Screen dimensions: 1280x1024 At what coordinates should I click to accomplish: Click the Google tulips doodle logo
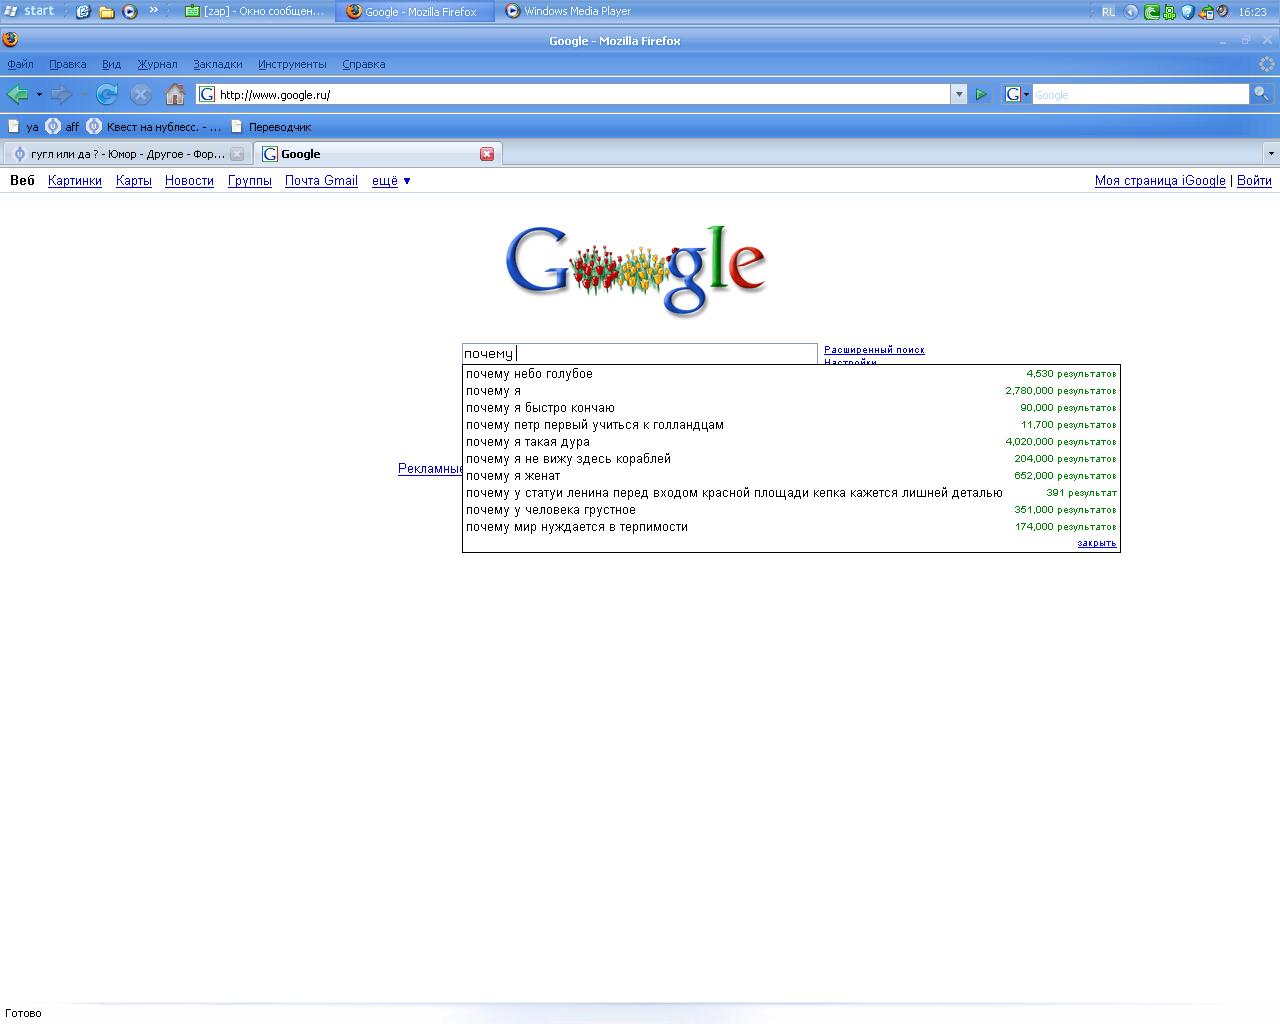636,270
